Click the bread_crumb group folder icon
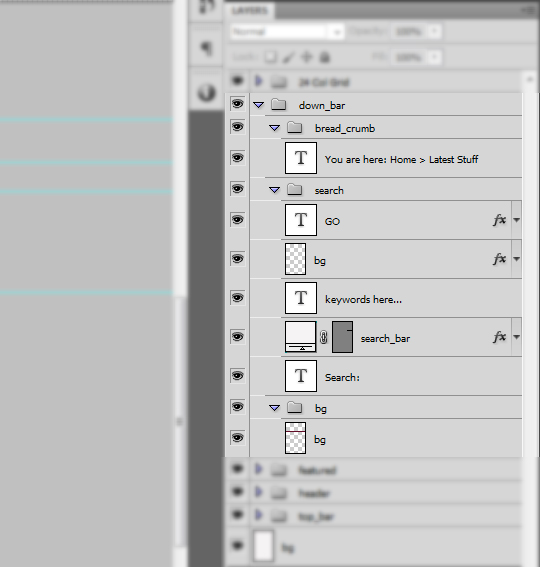This screenshot has height=567, width=540. pos(294,128)
